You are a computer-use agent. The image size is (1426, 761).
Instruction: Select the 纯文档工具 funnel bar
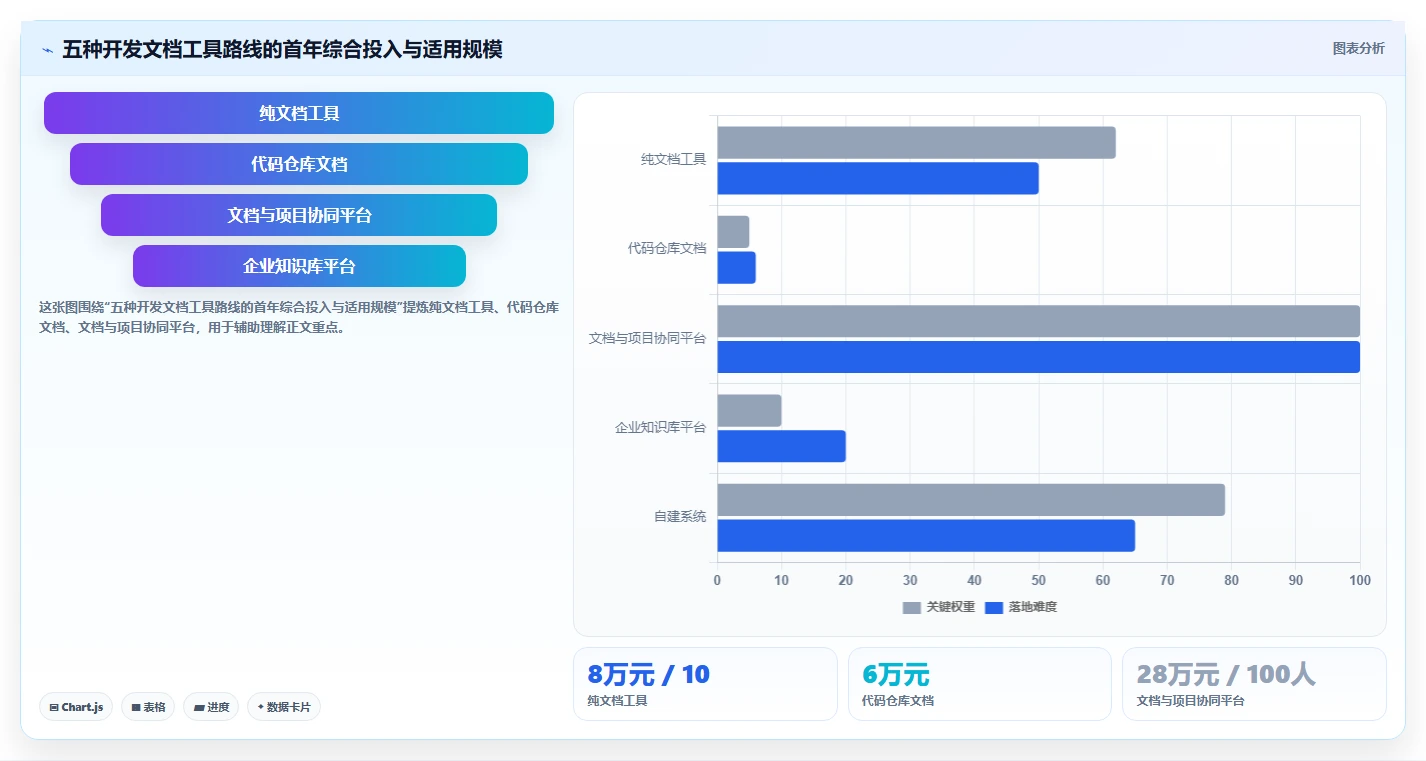[x=299, y=113]
